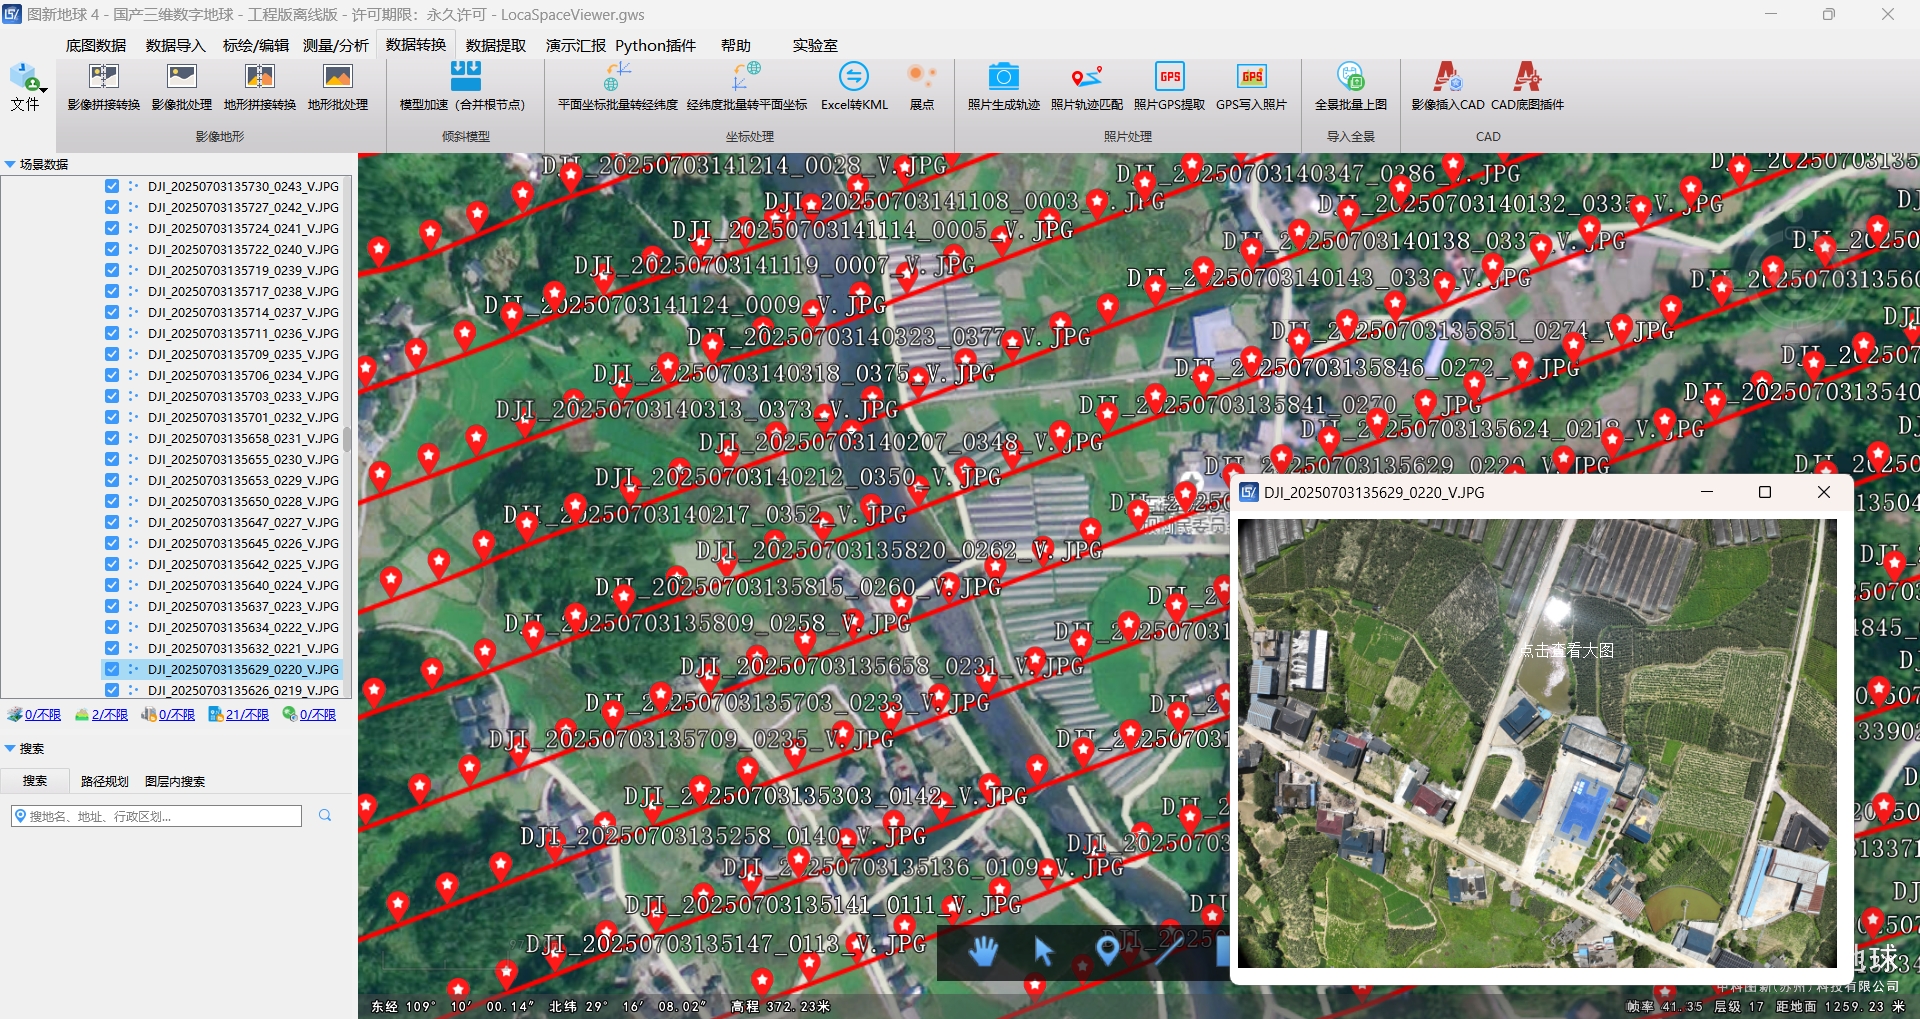This screenshot has width=1920, height=1019.
Task: Open 经纬度批量转平面坐标 converter
Action: point(747,86)
